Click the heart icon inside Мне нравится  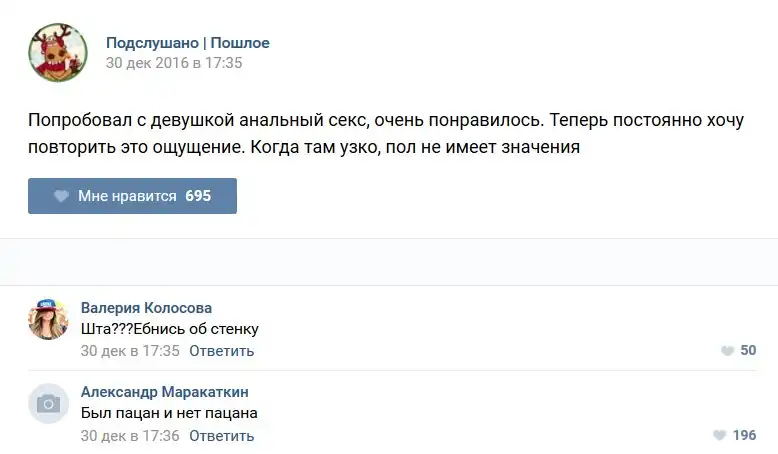tap(62, 196)
